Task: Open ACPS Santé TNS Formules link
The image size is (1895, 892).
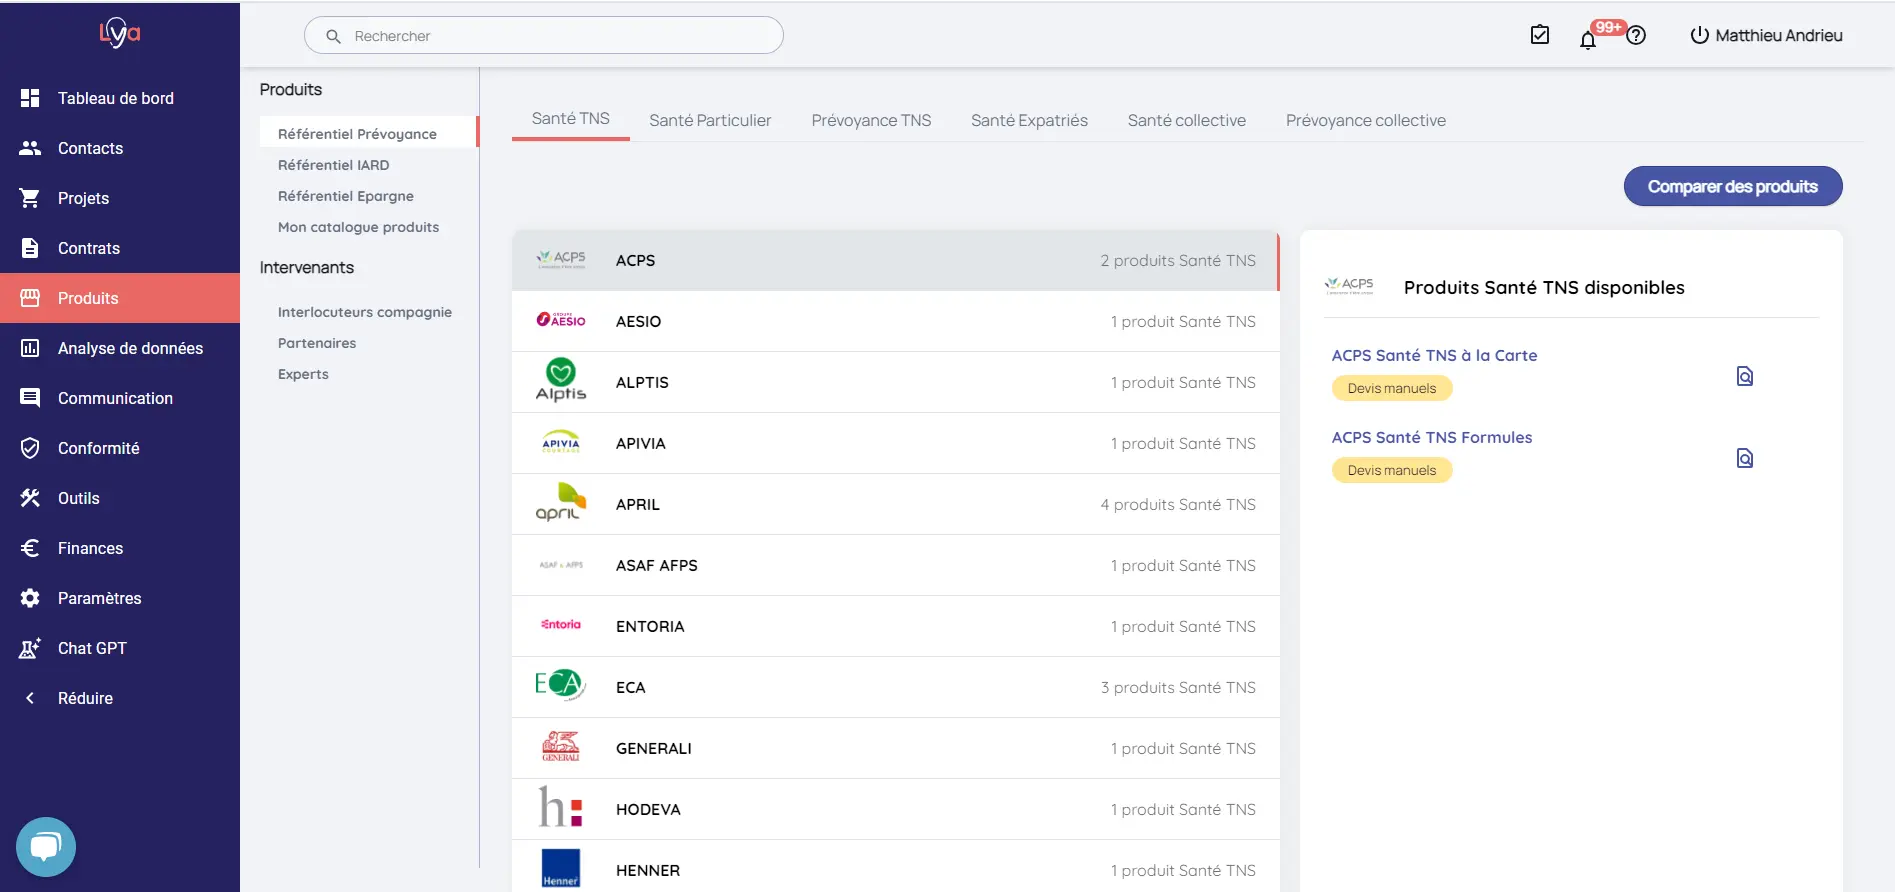Action: point(1432,437)
